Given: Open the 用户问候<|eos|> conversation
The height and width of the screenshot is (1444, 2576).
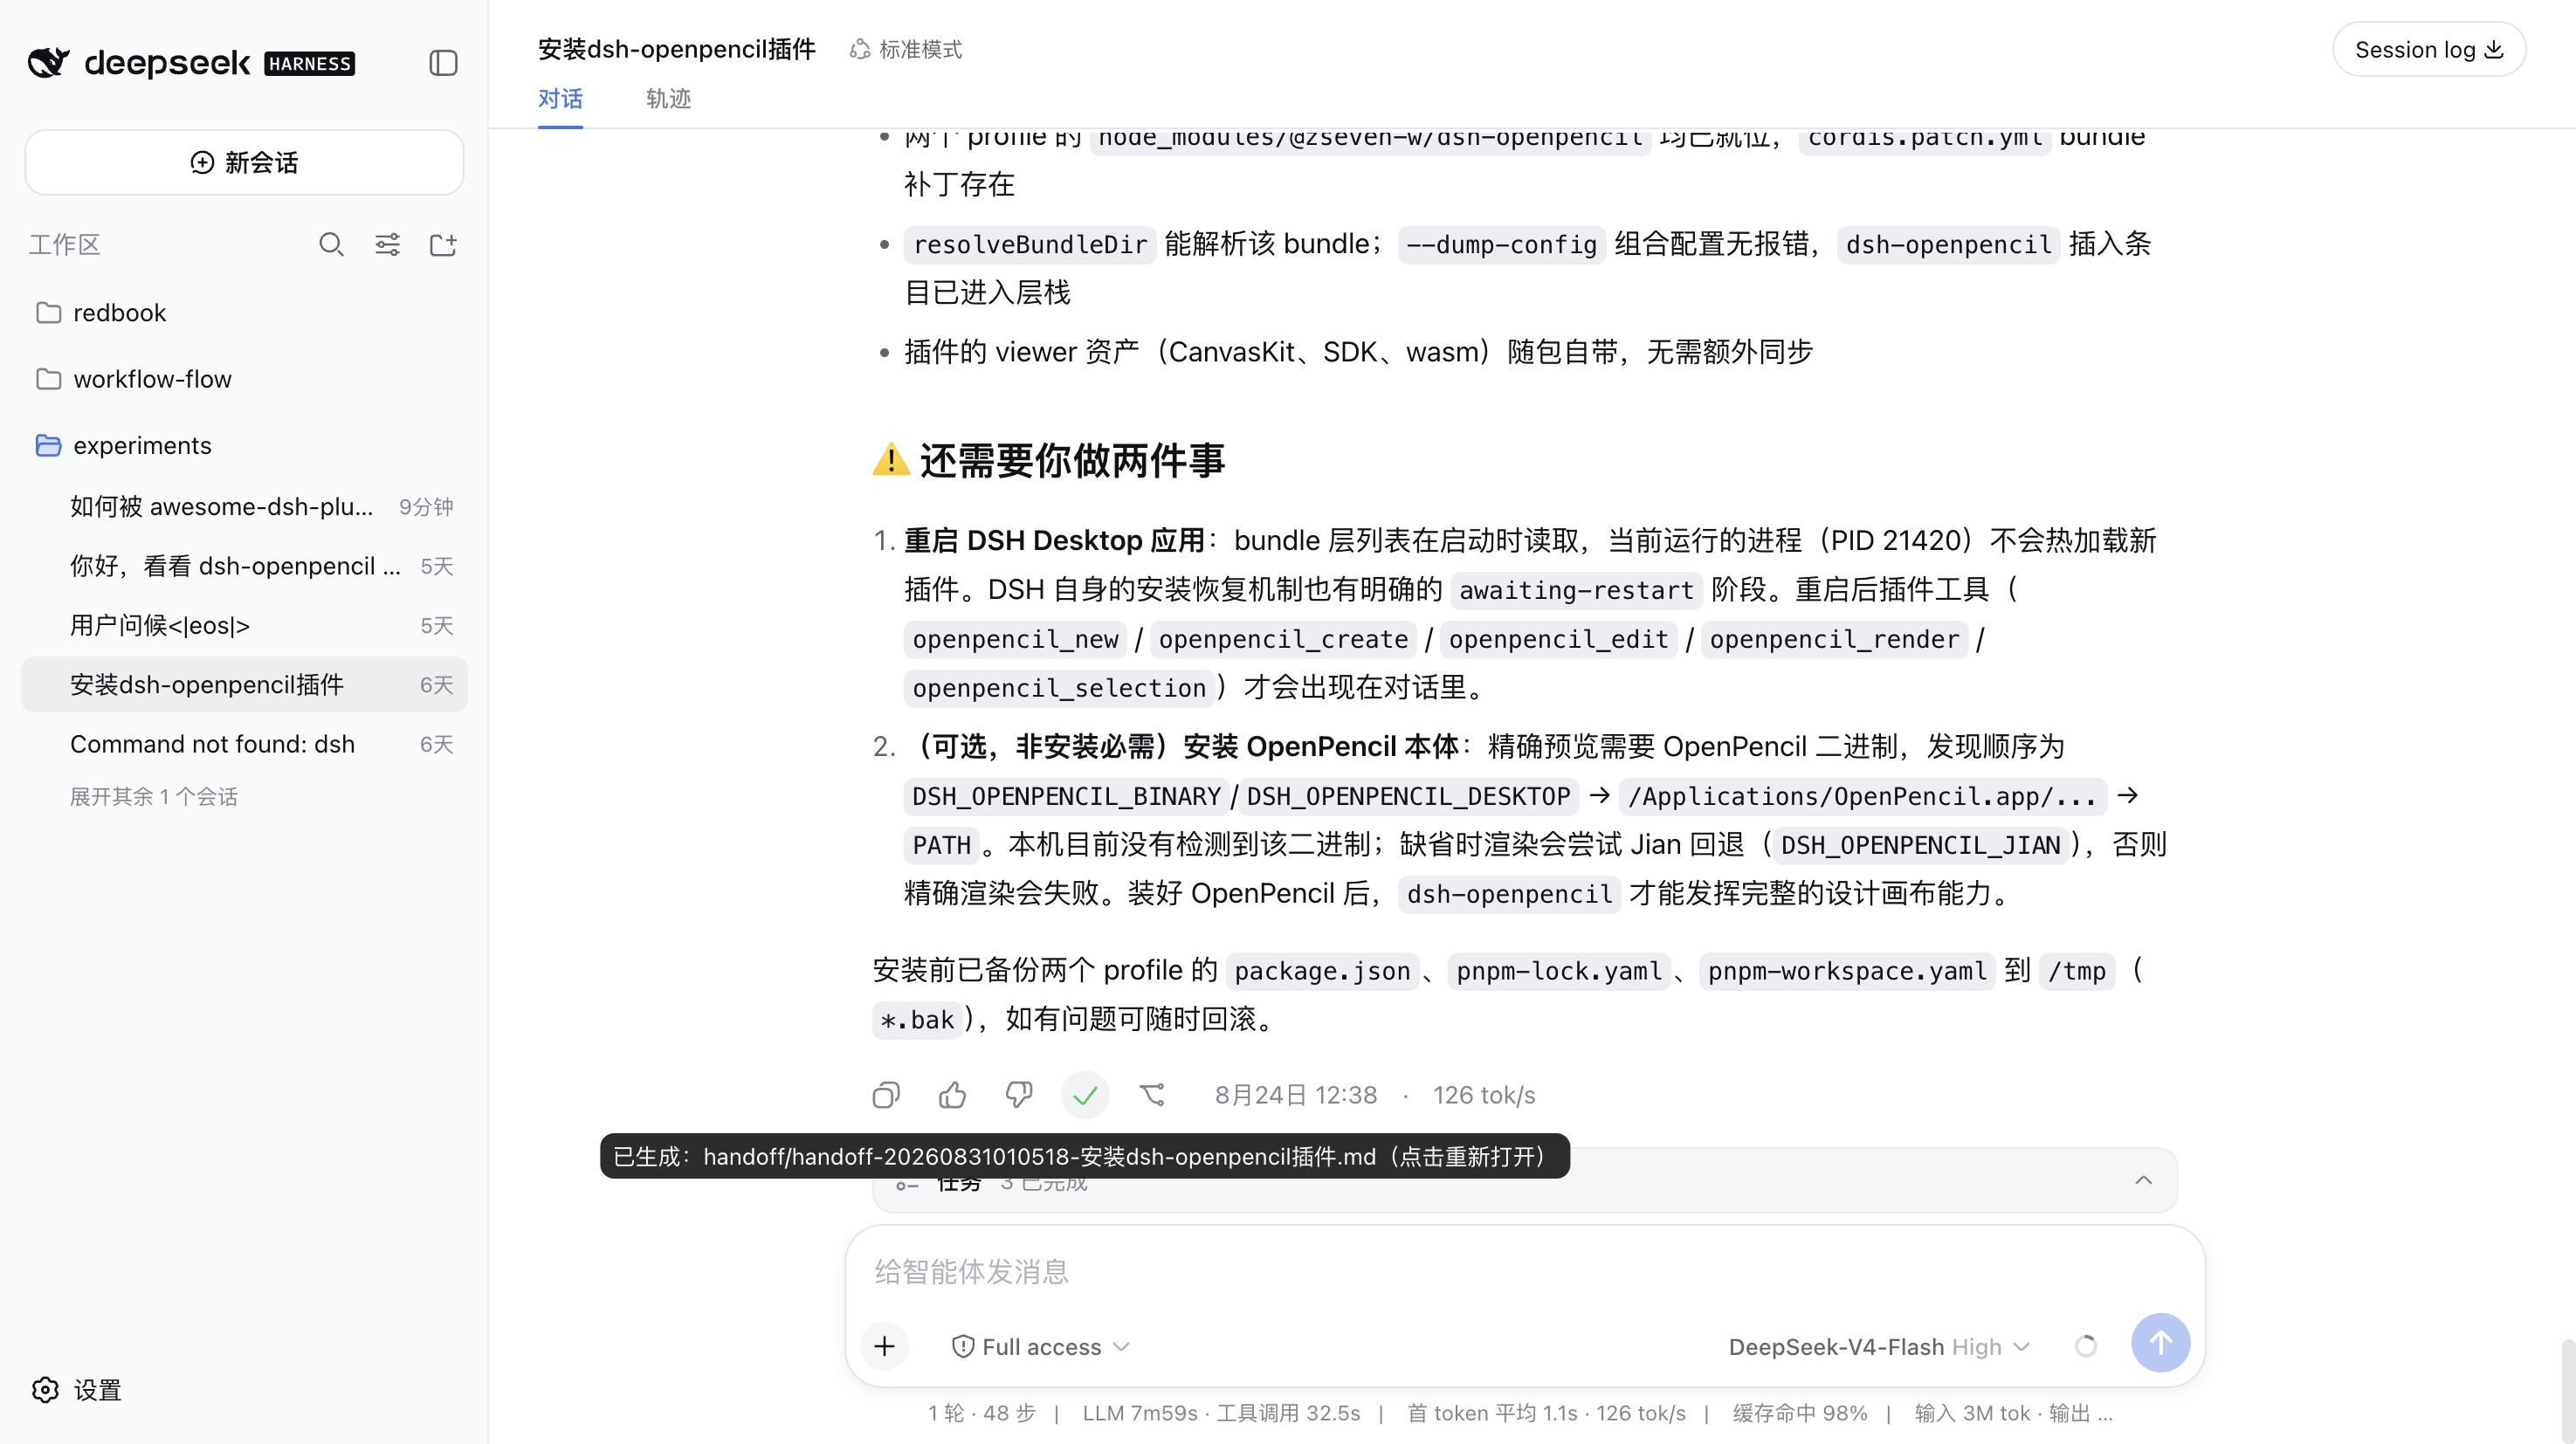Looking at the screenshot, I should coord(244,626).
